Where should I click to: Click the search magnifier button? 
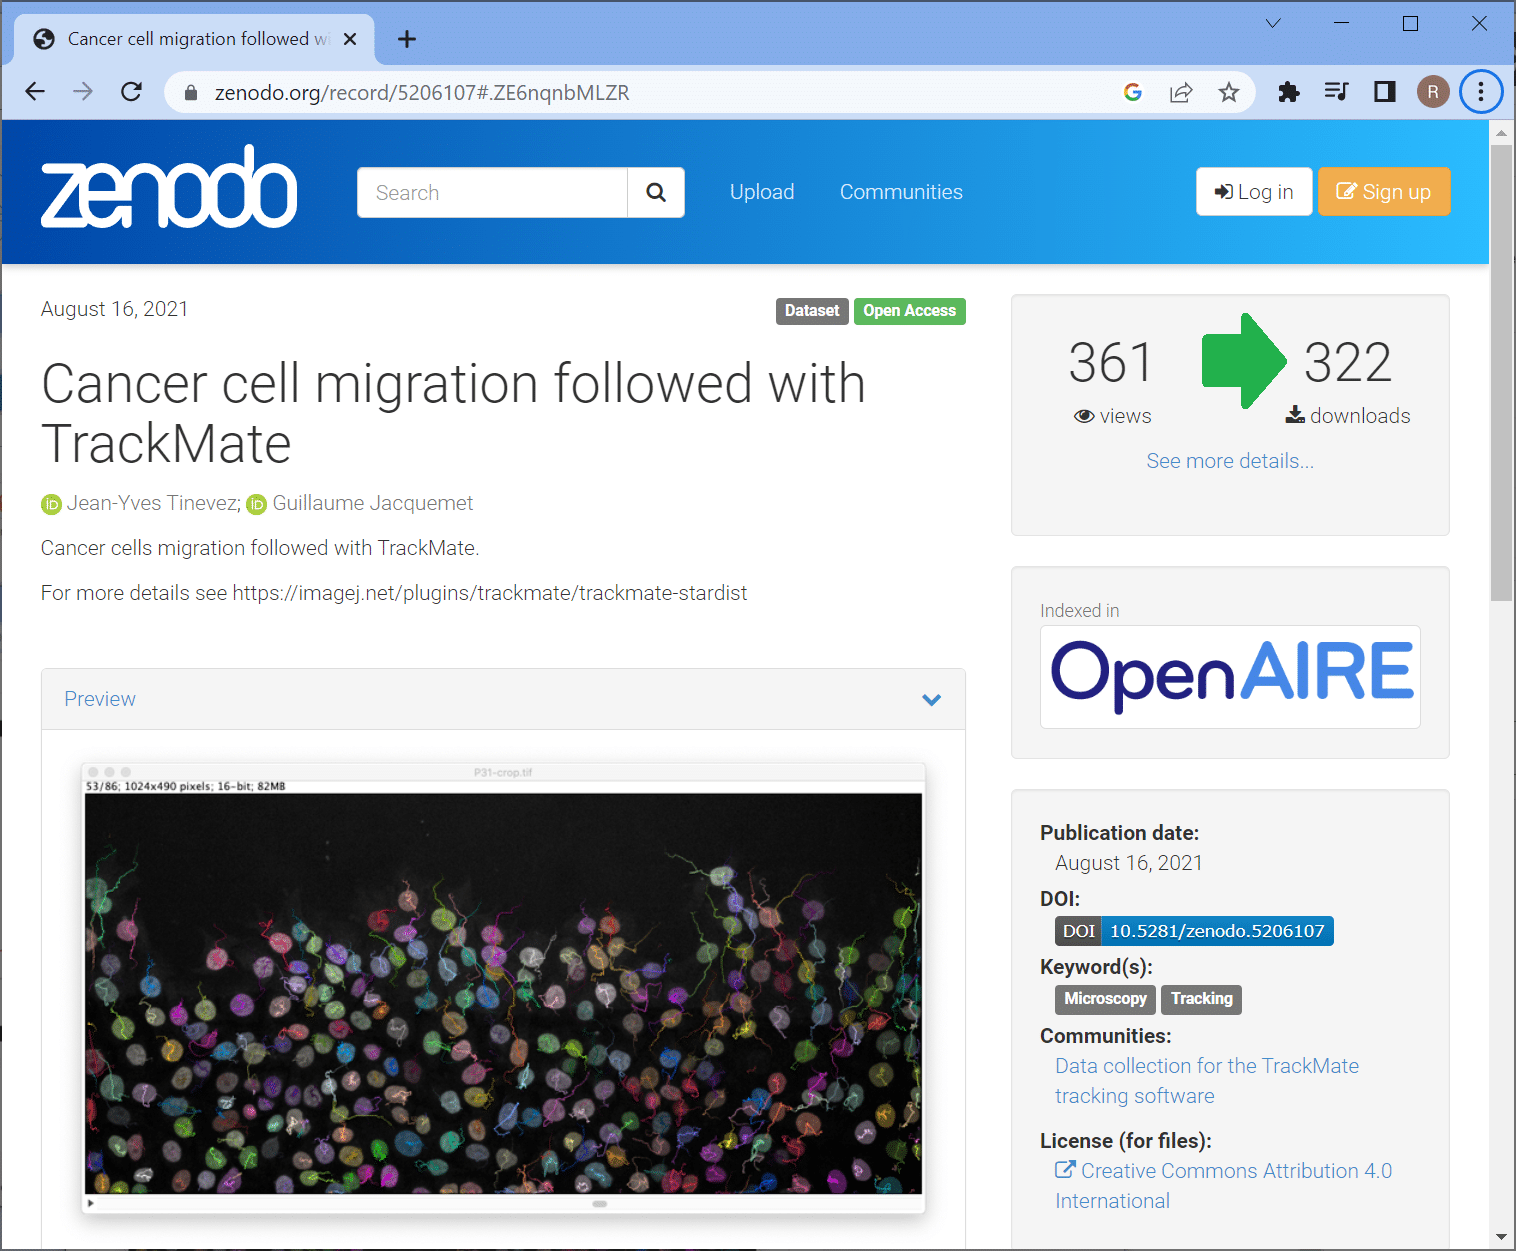pos(656,192)
